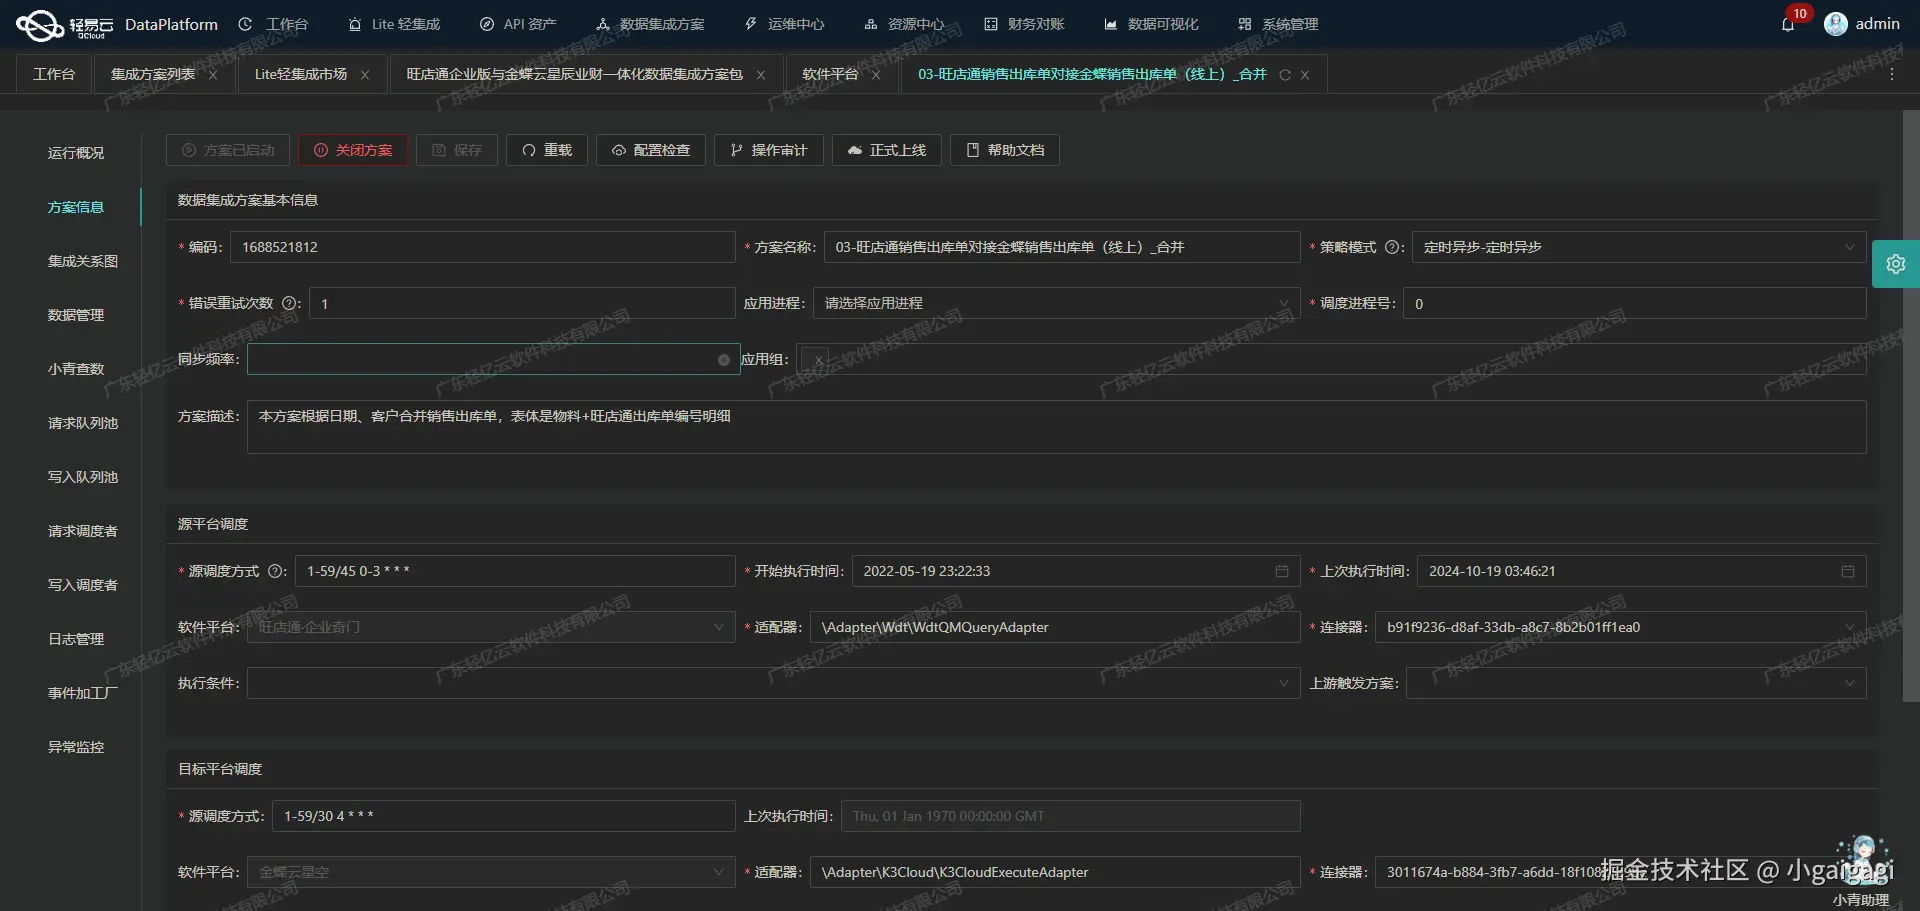
Task: Expand 应用进程 dropdown
Action: pyautogui.click(x=1057, y=303)
